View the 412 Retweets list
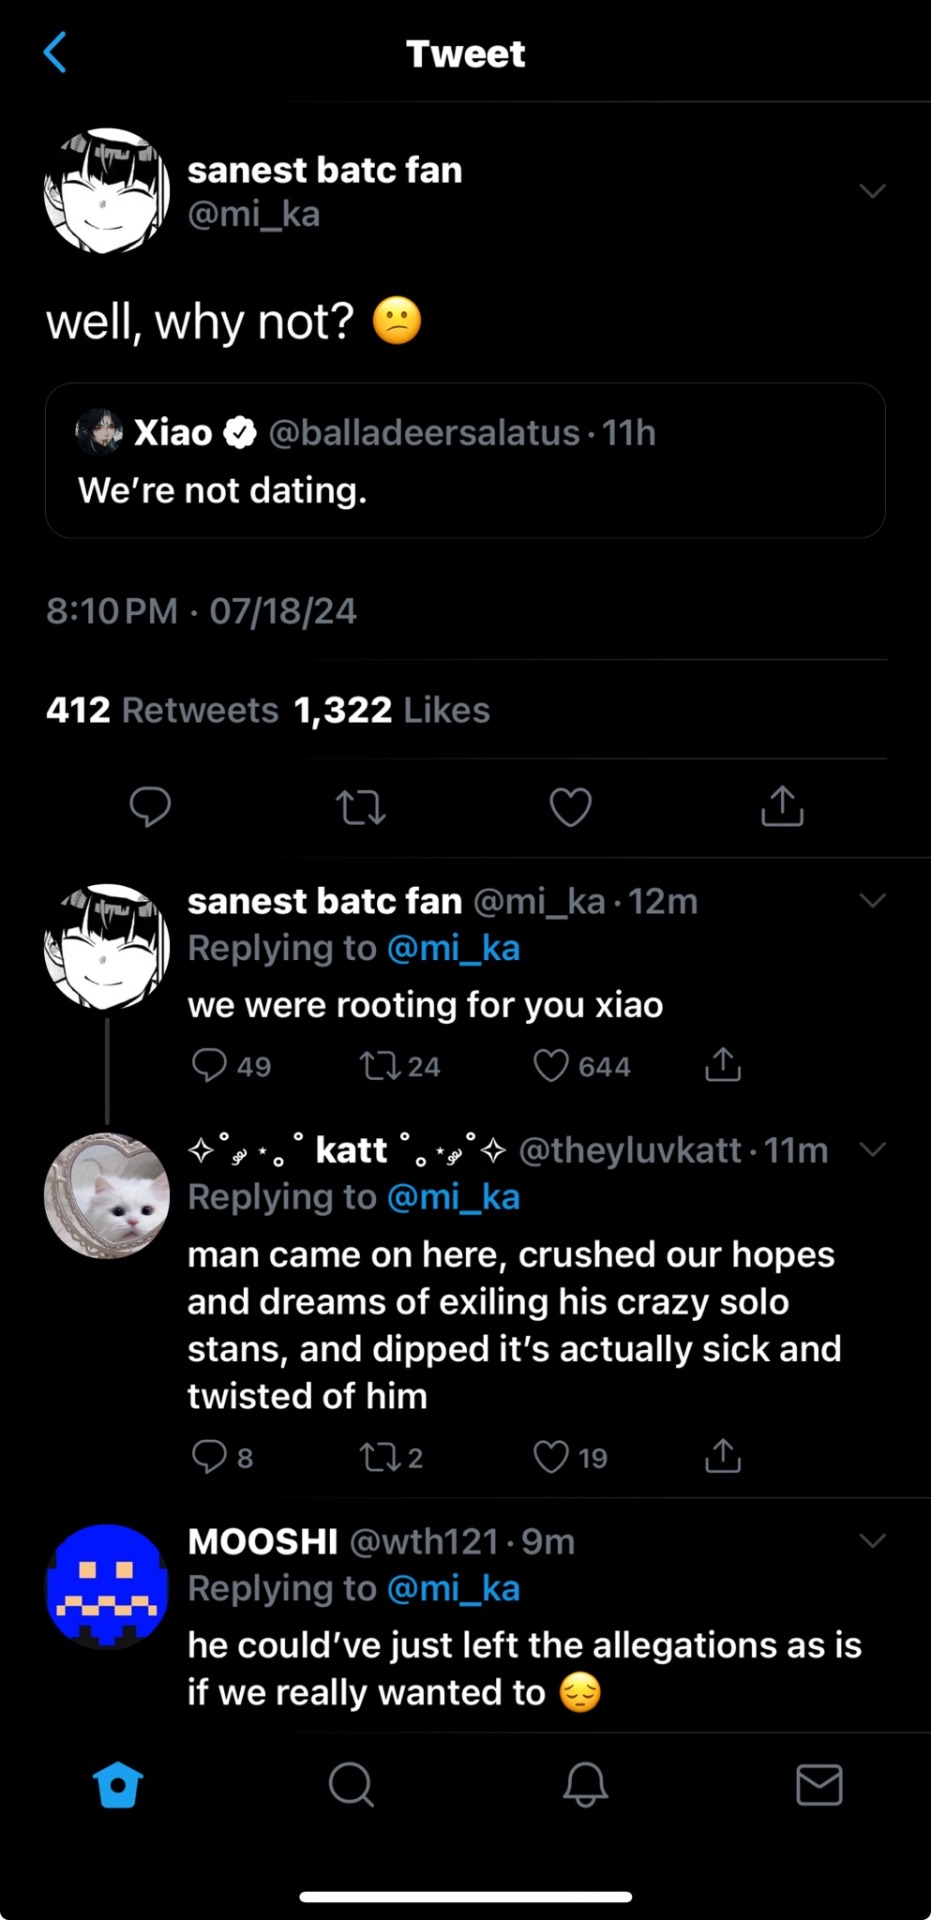Image resolution: width=931 pixels, height=1920 pixels. [x=162, y=710]
